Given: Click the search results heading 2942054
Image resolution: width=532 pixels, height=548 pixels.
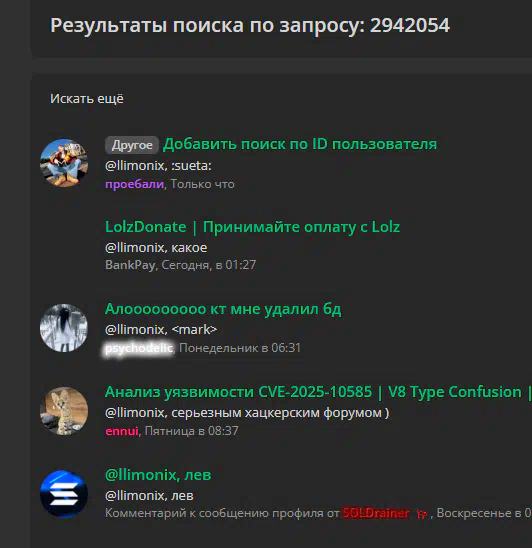Looking at the screenshot, I should 250,26.
